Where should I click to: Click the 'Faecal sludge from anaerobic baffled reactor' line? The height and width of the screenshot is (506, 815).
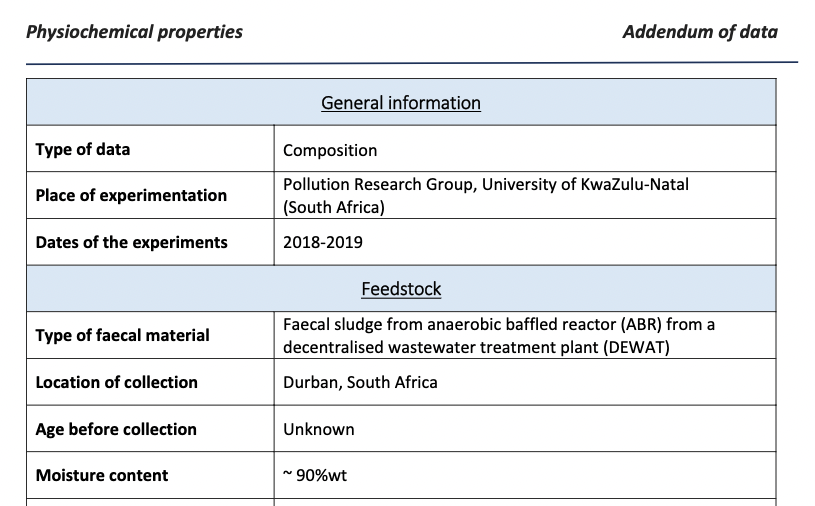point(499,325)
